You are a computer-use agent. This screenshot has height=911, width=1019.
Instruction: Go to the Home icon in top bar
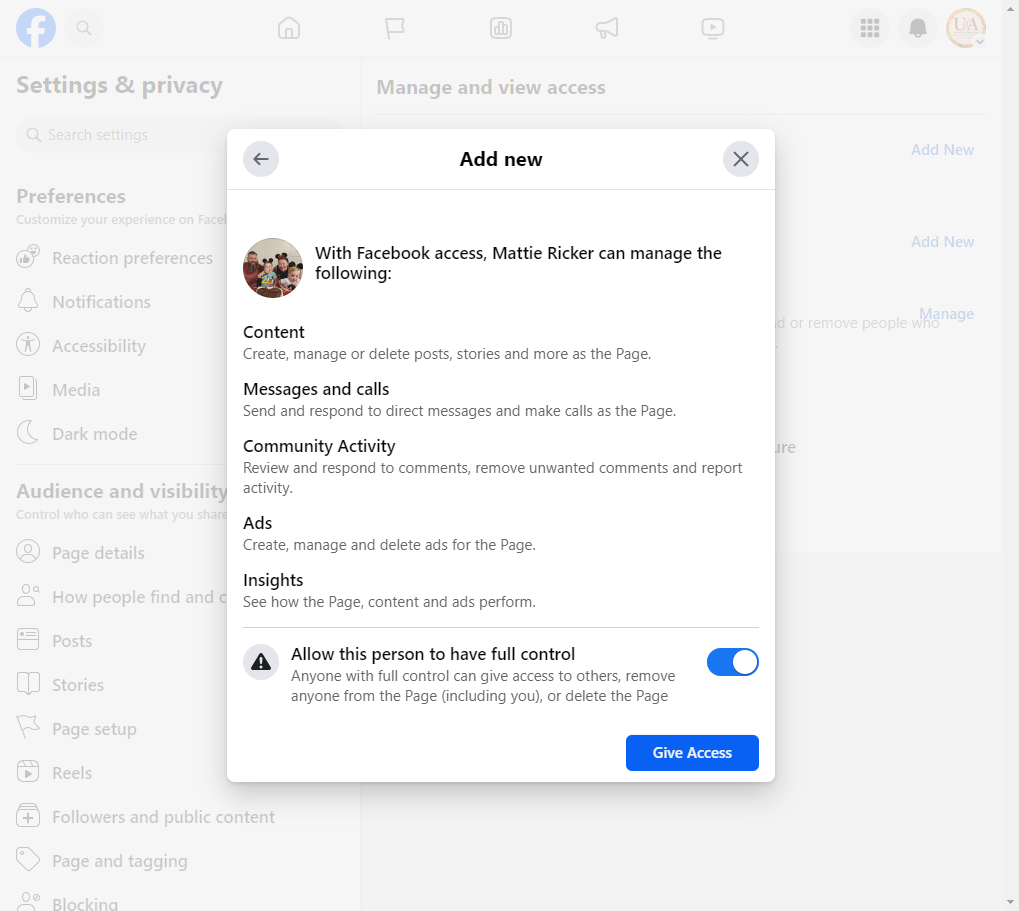[x=289, y=28]
